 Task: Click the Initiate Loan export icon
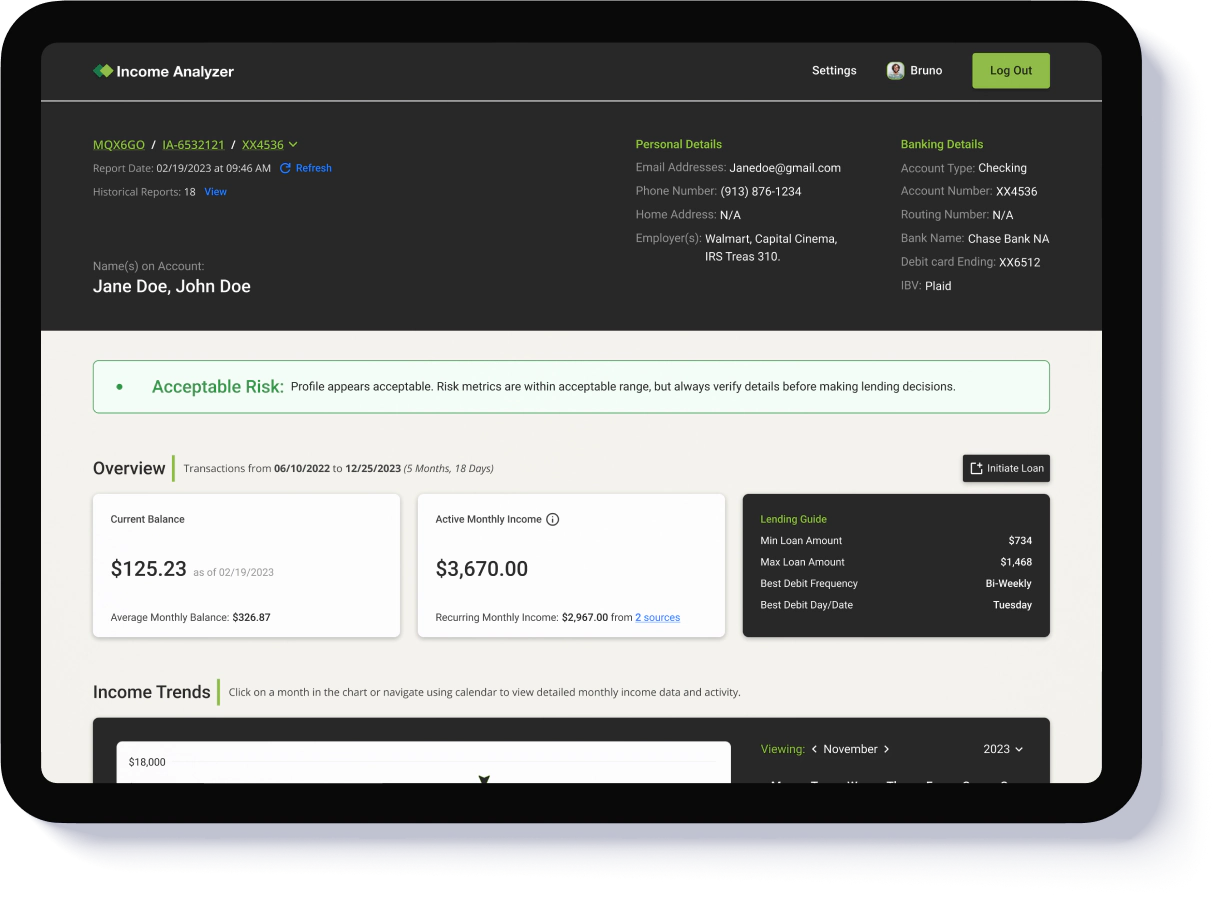click(x=975, y=468)
